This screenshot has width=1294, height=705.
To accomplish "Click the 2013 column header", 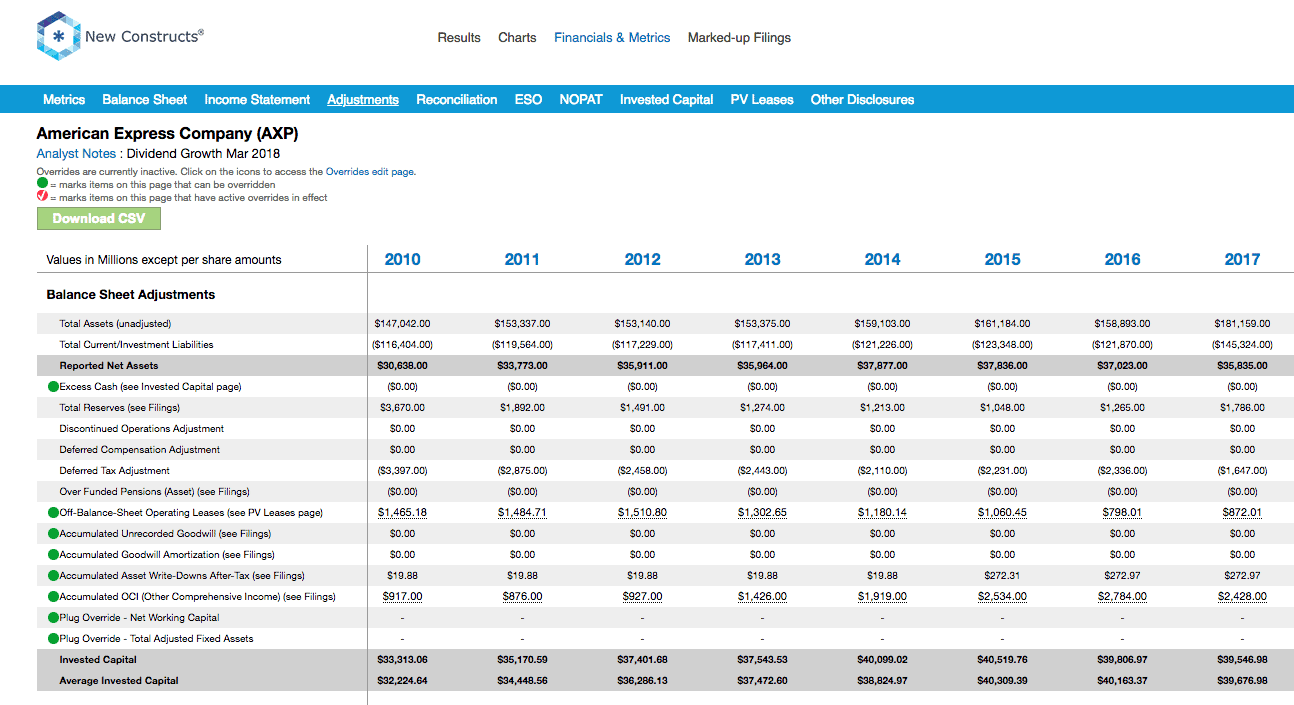I will (762, 260).
